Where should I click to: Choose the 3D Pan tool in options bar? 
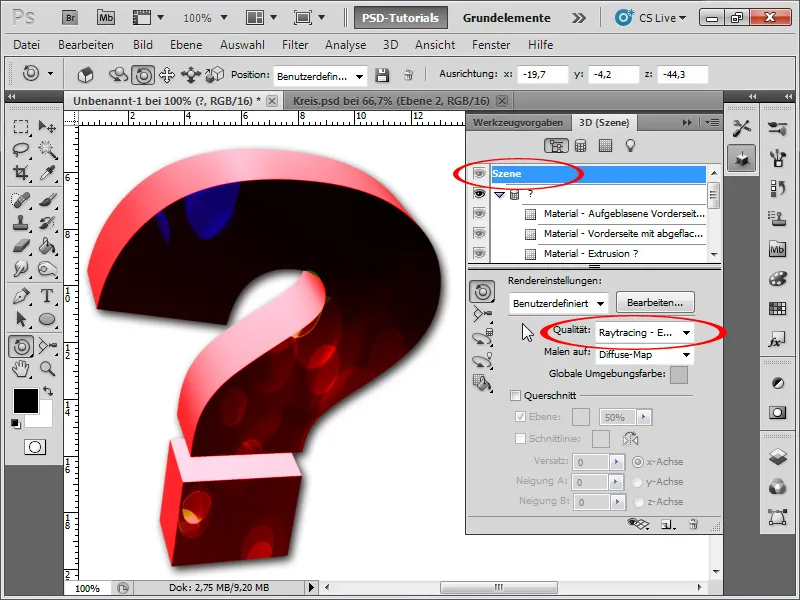[167, 75]
